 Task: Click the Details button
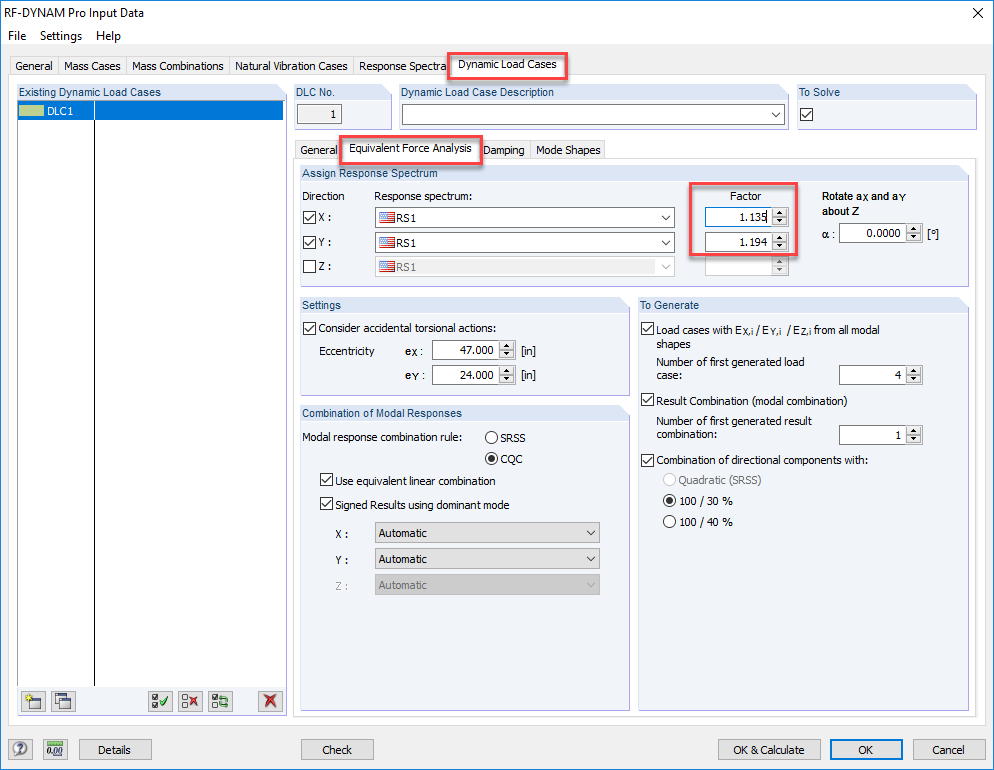pyautogui.click(x=115, y=750)
